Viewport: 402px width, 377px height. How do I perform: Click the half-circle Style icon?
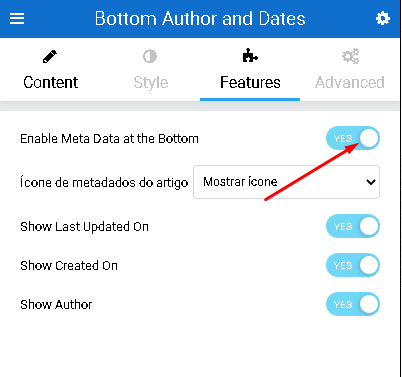tap(150, 56)
